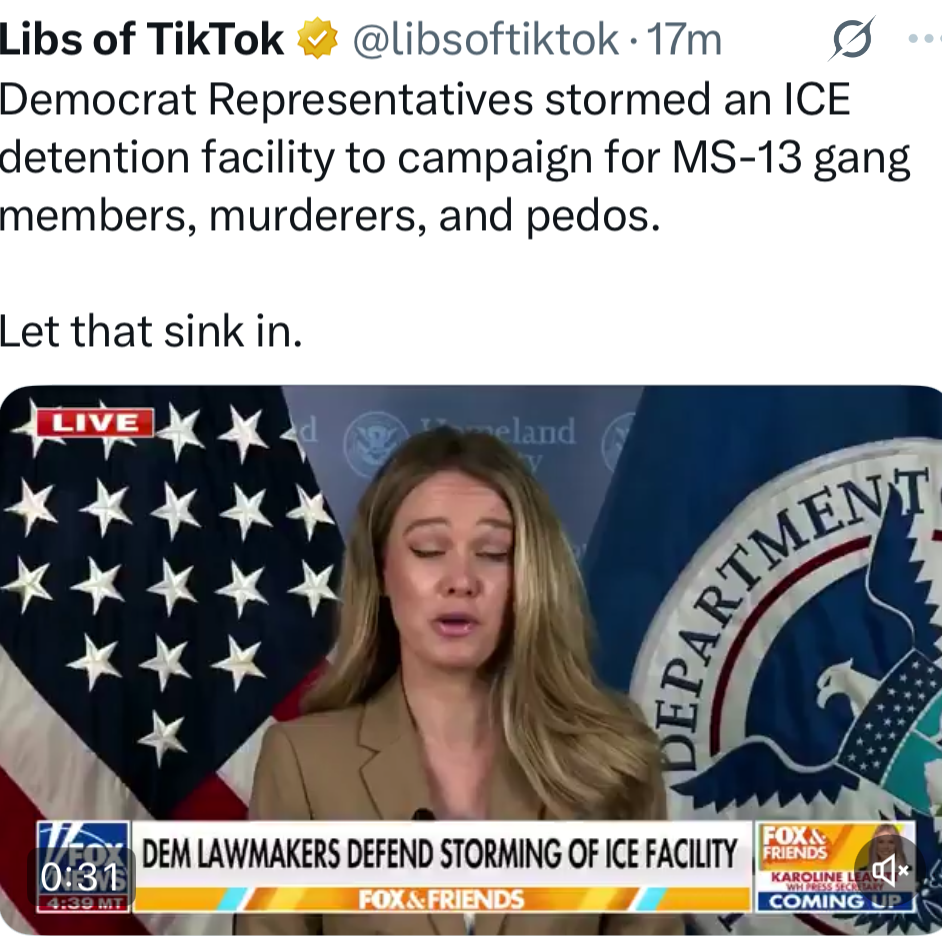Click the DEM LAWMAKERS headline banner
The width and height of the screenshot is (942, 938).
(x=441, y=853)
